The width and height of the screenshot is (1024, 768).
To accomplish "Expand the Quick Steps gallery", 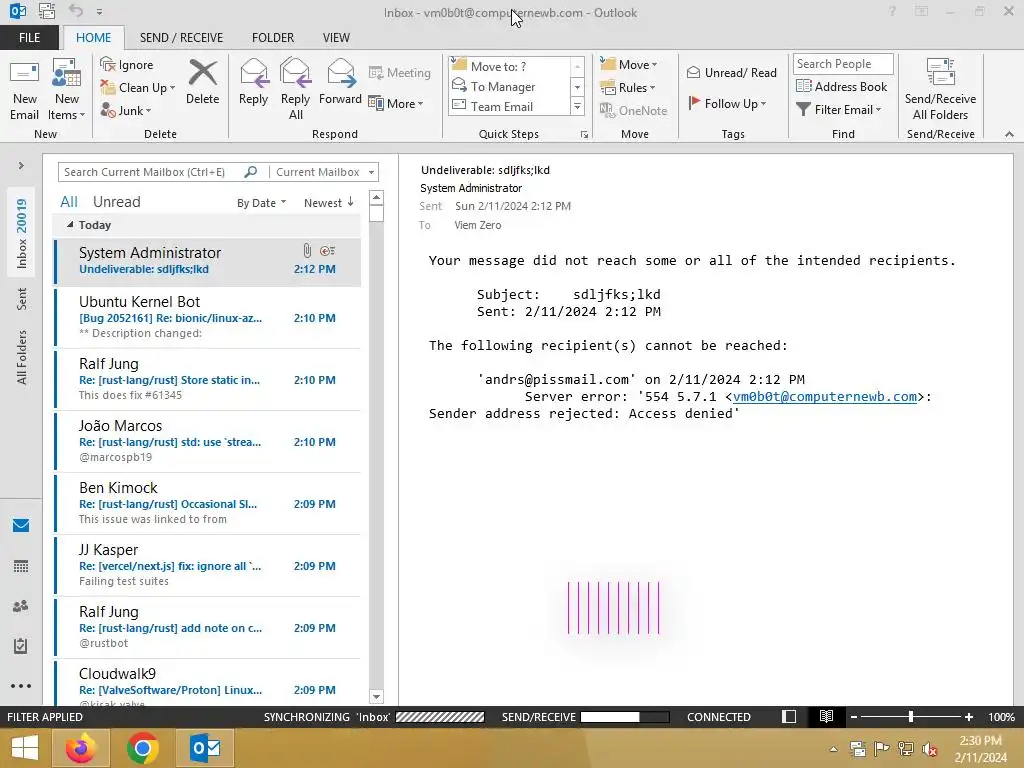I will [x=577, y=106].
